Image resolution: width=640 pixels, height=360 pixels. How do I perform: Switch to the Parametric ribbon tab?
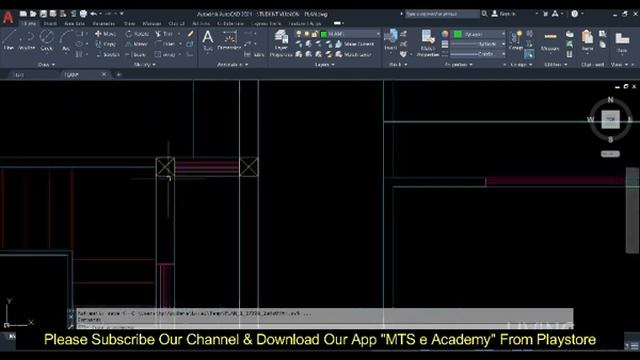point(104,24)
